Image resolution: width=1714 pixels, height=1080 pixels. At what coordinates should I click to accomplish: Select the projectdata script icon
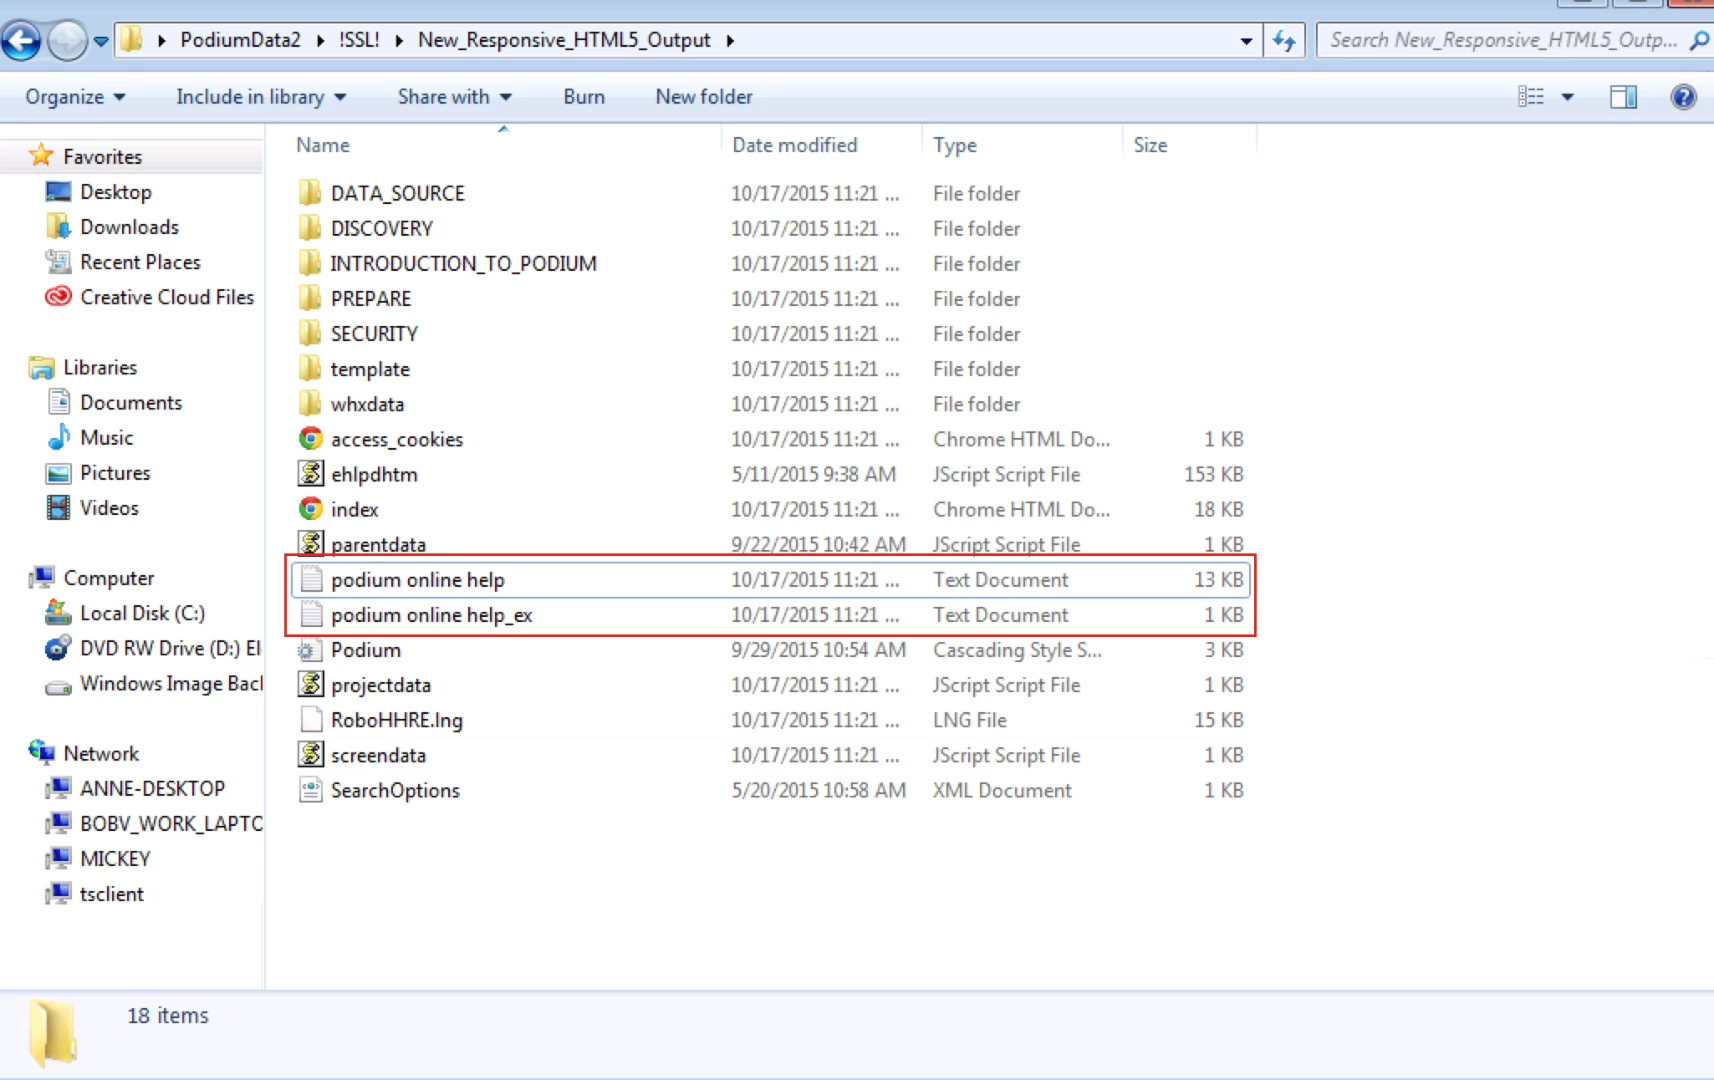coord(311,685)
